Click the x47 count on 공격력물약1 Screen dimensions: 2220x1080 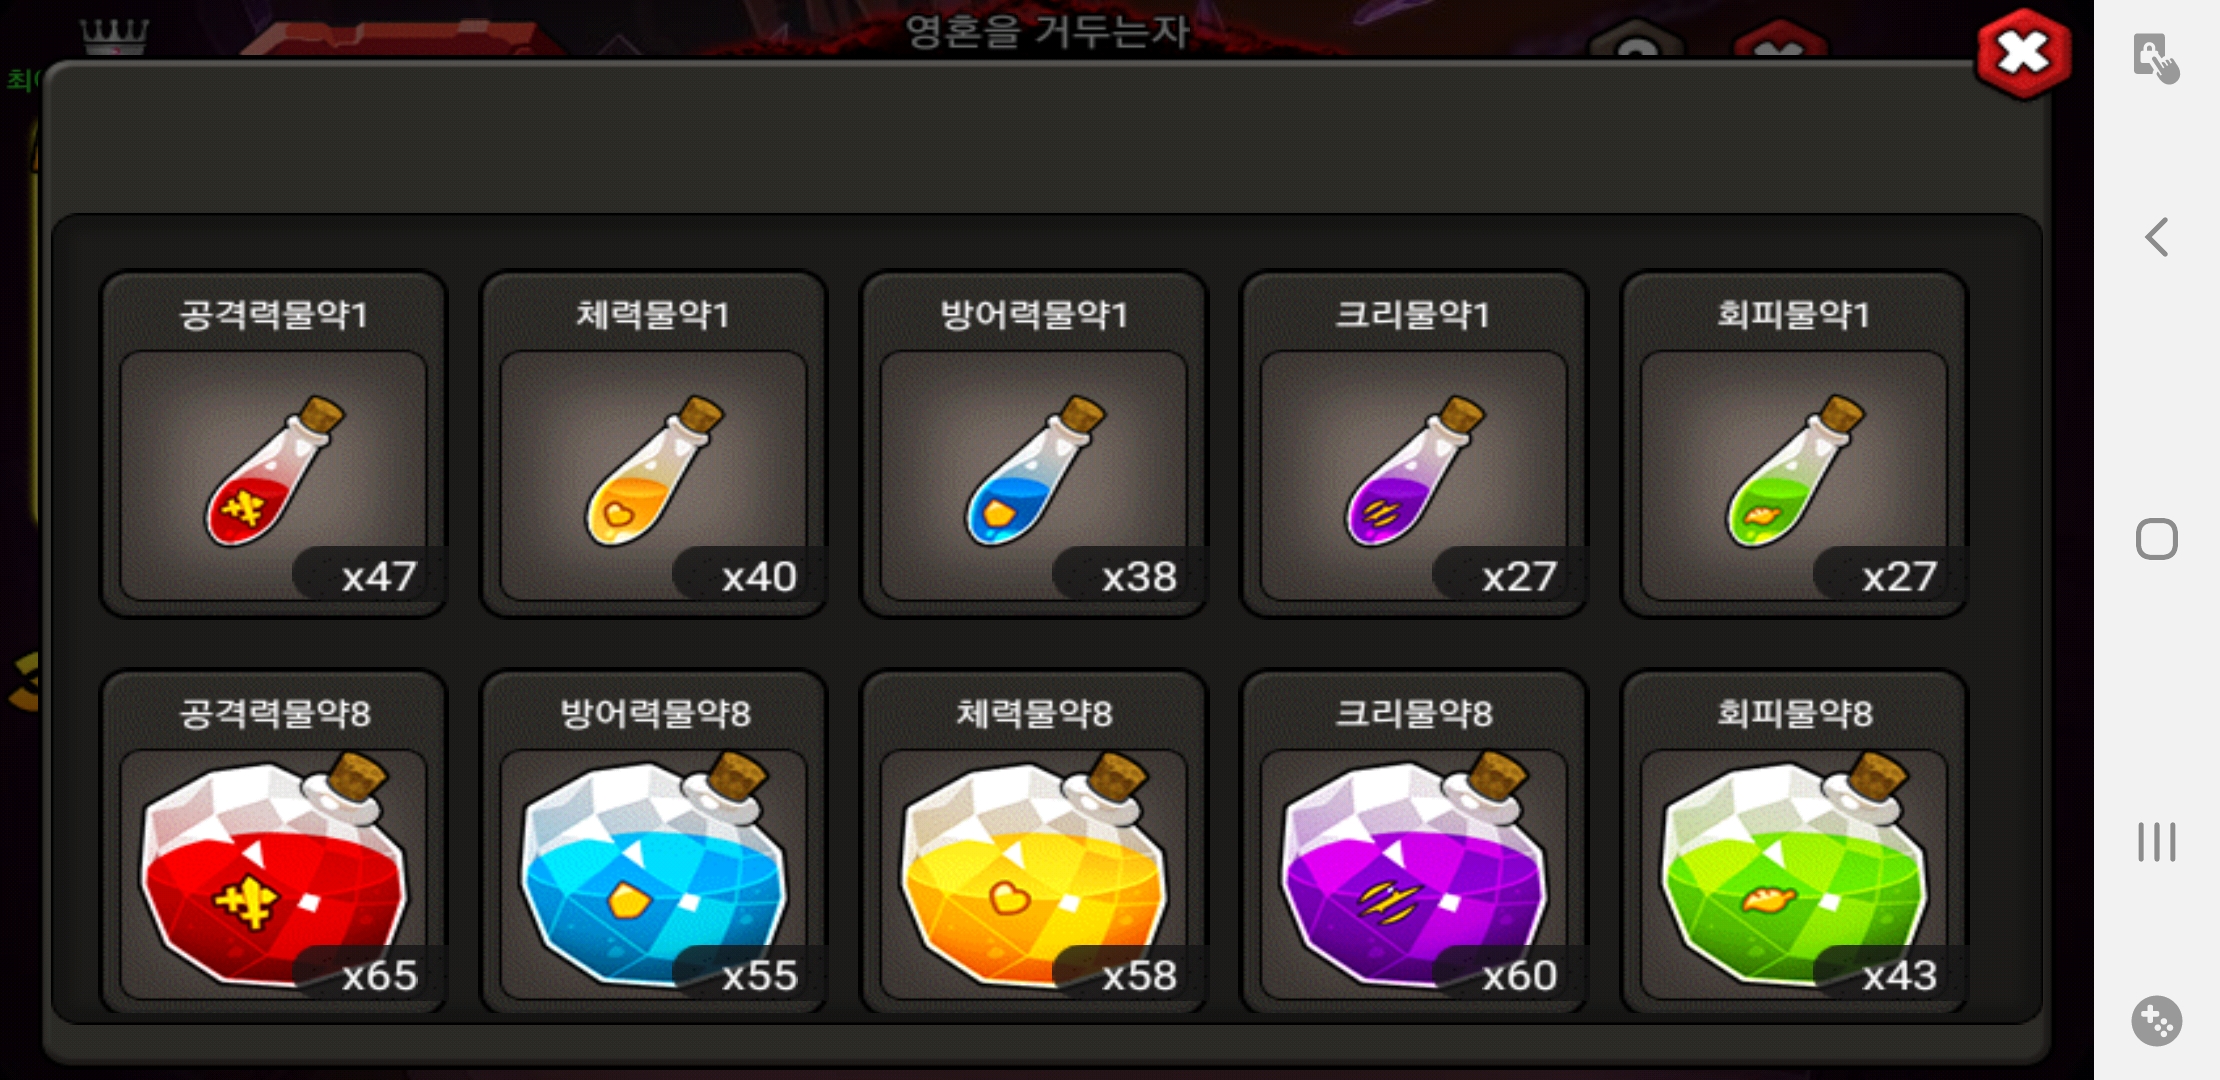tap(378, 577)
